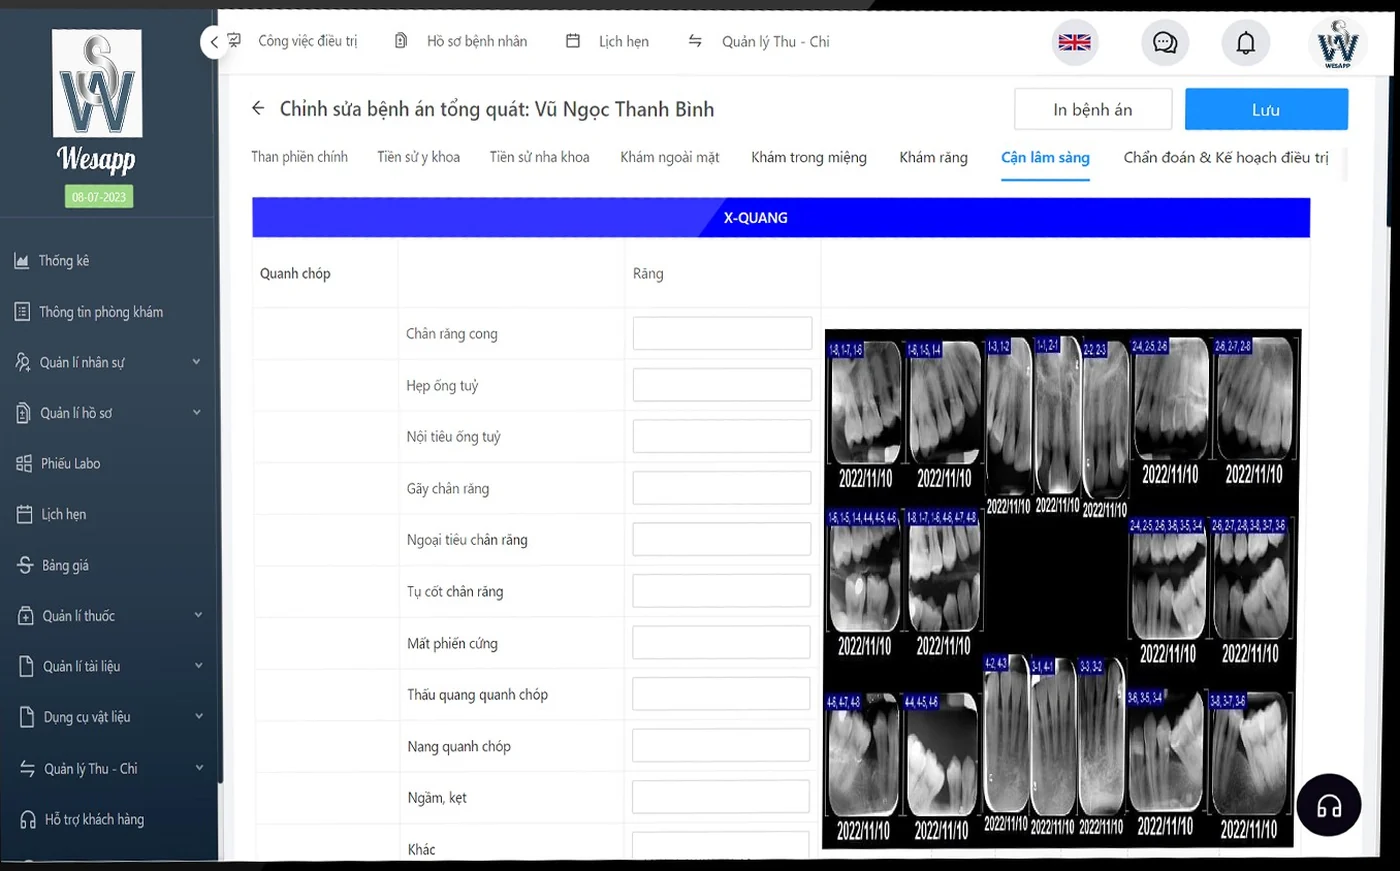Open the Tiền sử y khoa tab

(x=419, y=157)
